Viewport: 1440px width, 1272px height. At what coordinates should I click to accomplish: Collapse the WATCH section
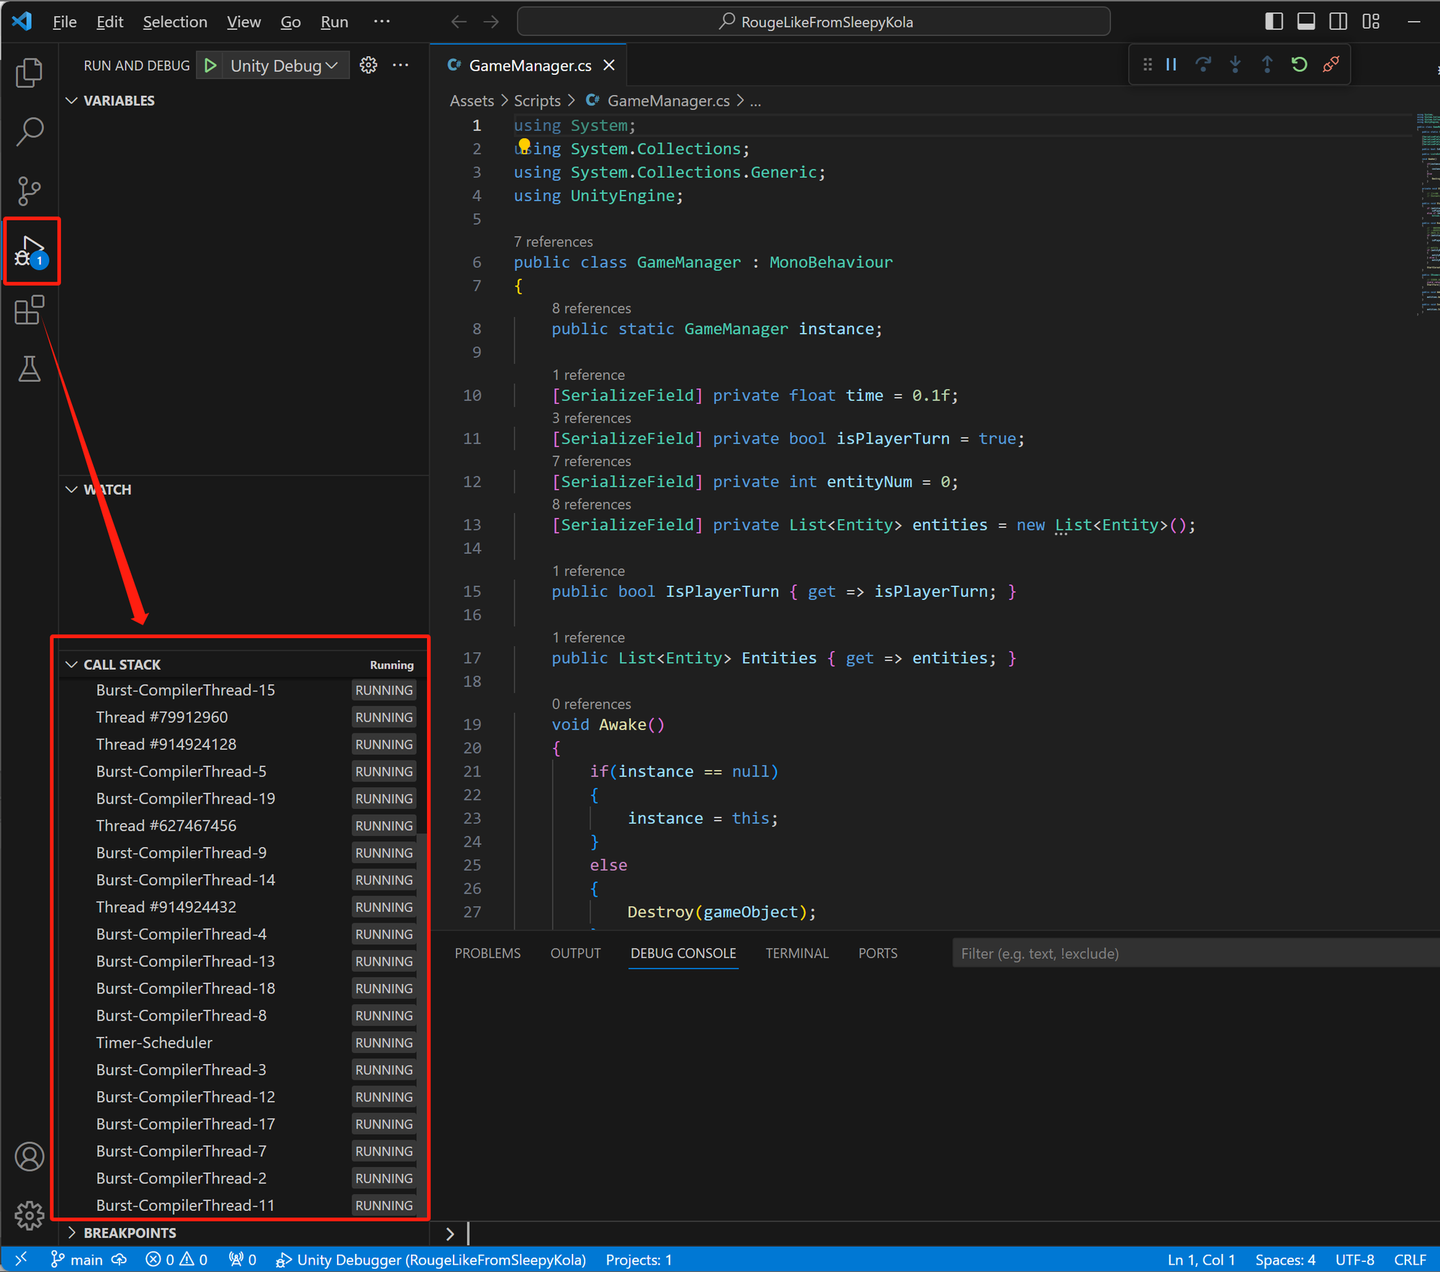click(x=71, y=489)
